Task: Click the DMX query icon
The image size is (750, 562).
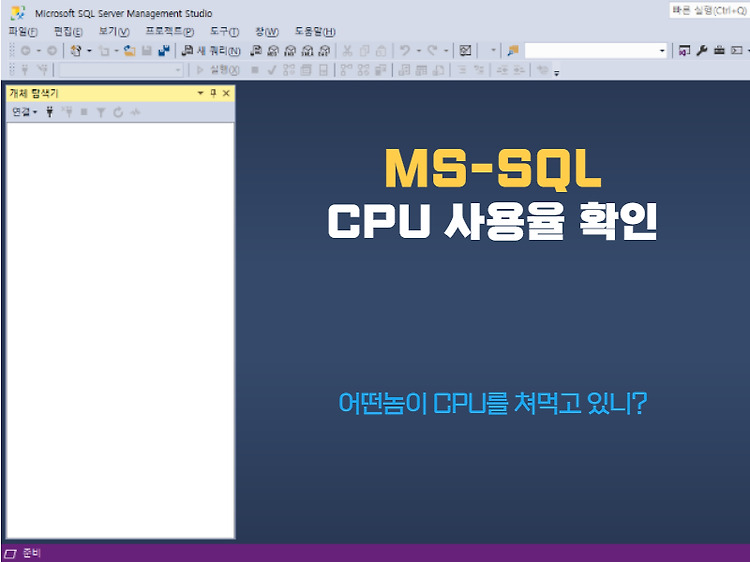Action: click(290, 50)
